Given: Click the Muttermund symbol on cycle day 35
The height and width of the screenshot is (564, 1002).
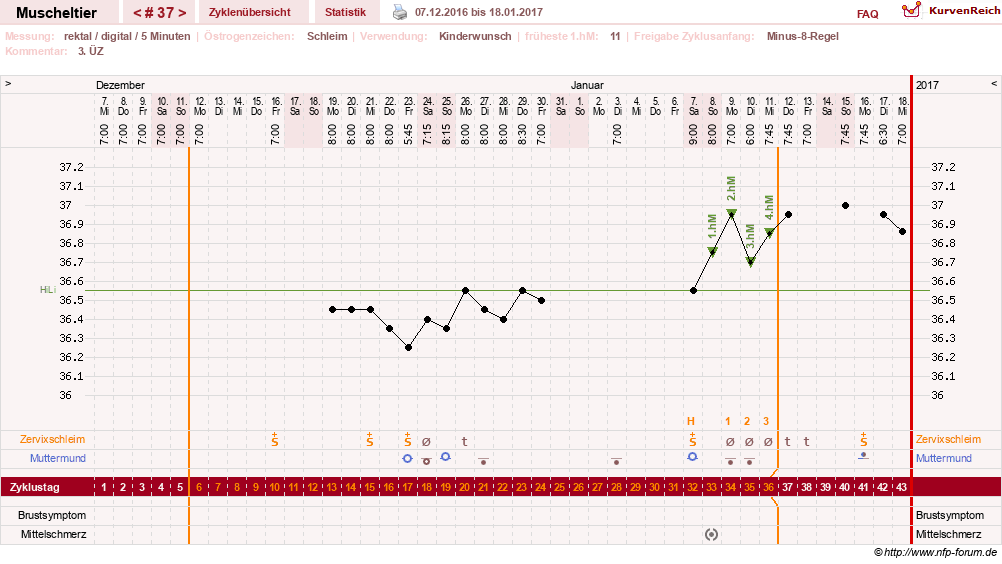Looking at the screenshot, I should coord(750,461).
